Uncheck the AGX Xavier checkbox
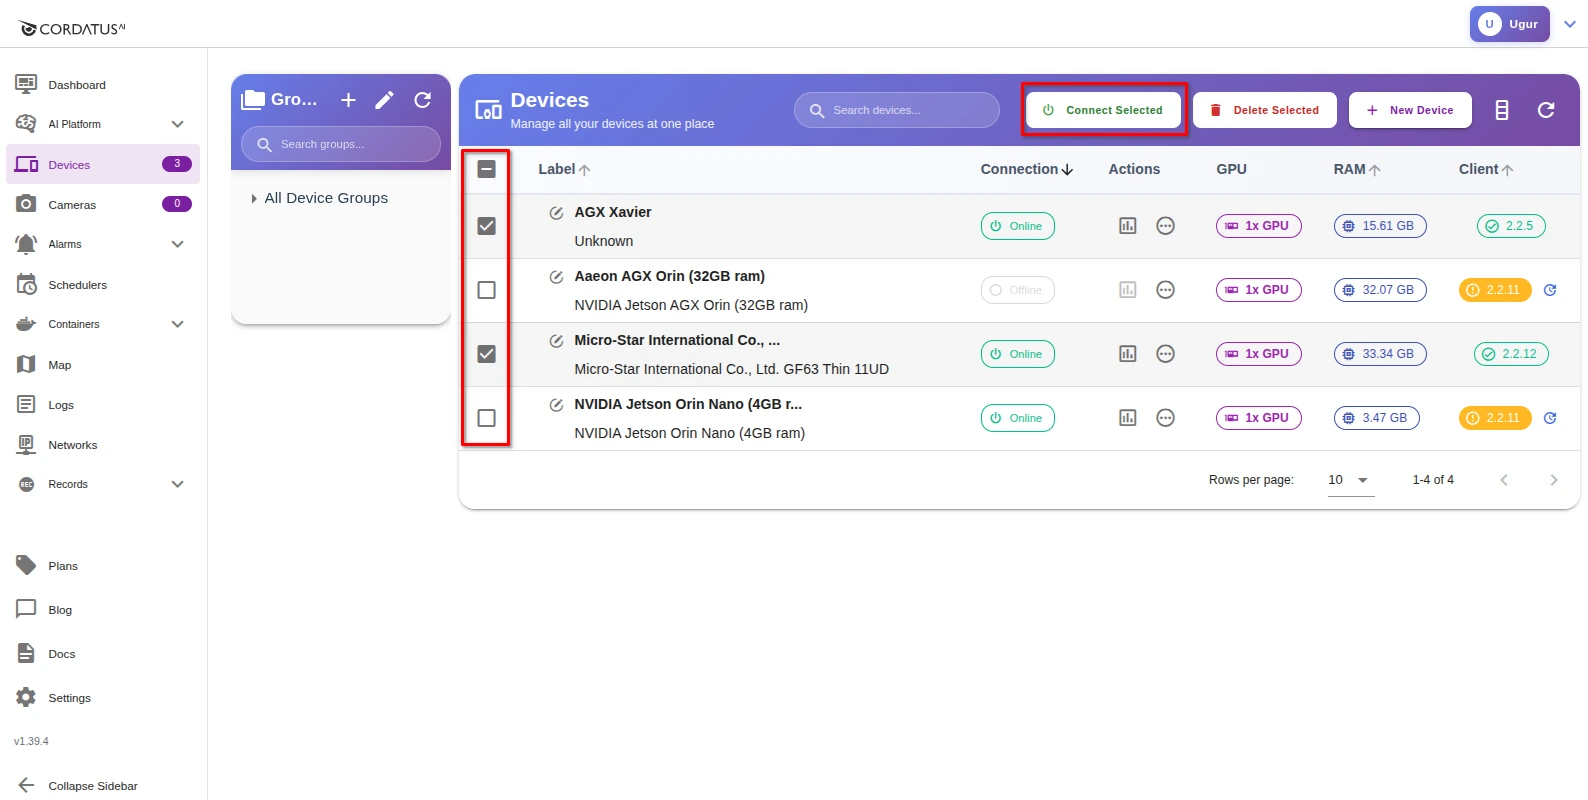 pos(486,226)
